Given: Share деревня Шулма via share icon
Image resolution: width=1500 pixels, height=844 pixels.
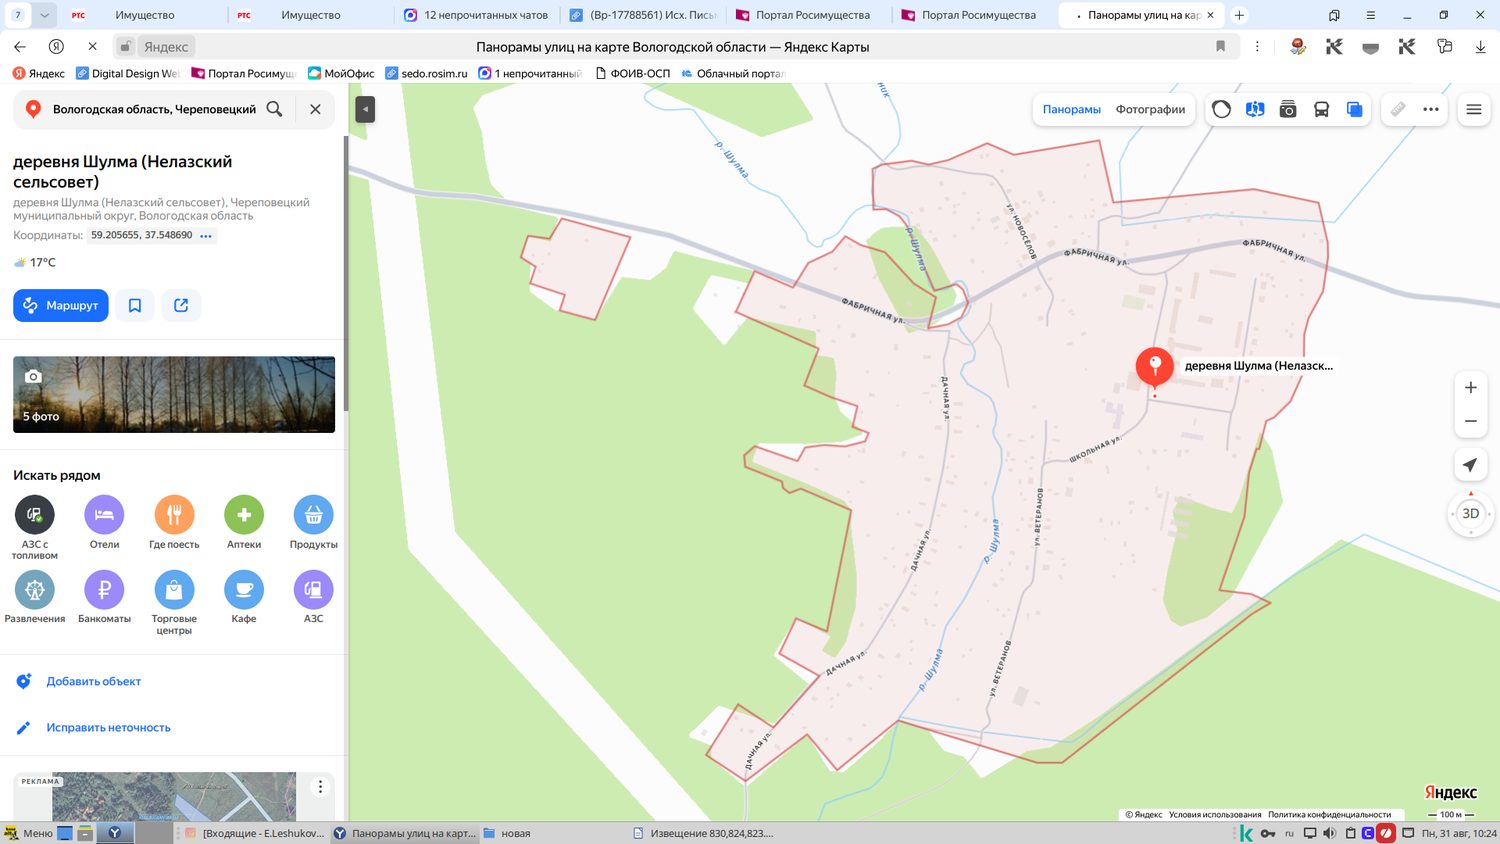Looking at the screenshot, I should 181,305.
